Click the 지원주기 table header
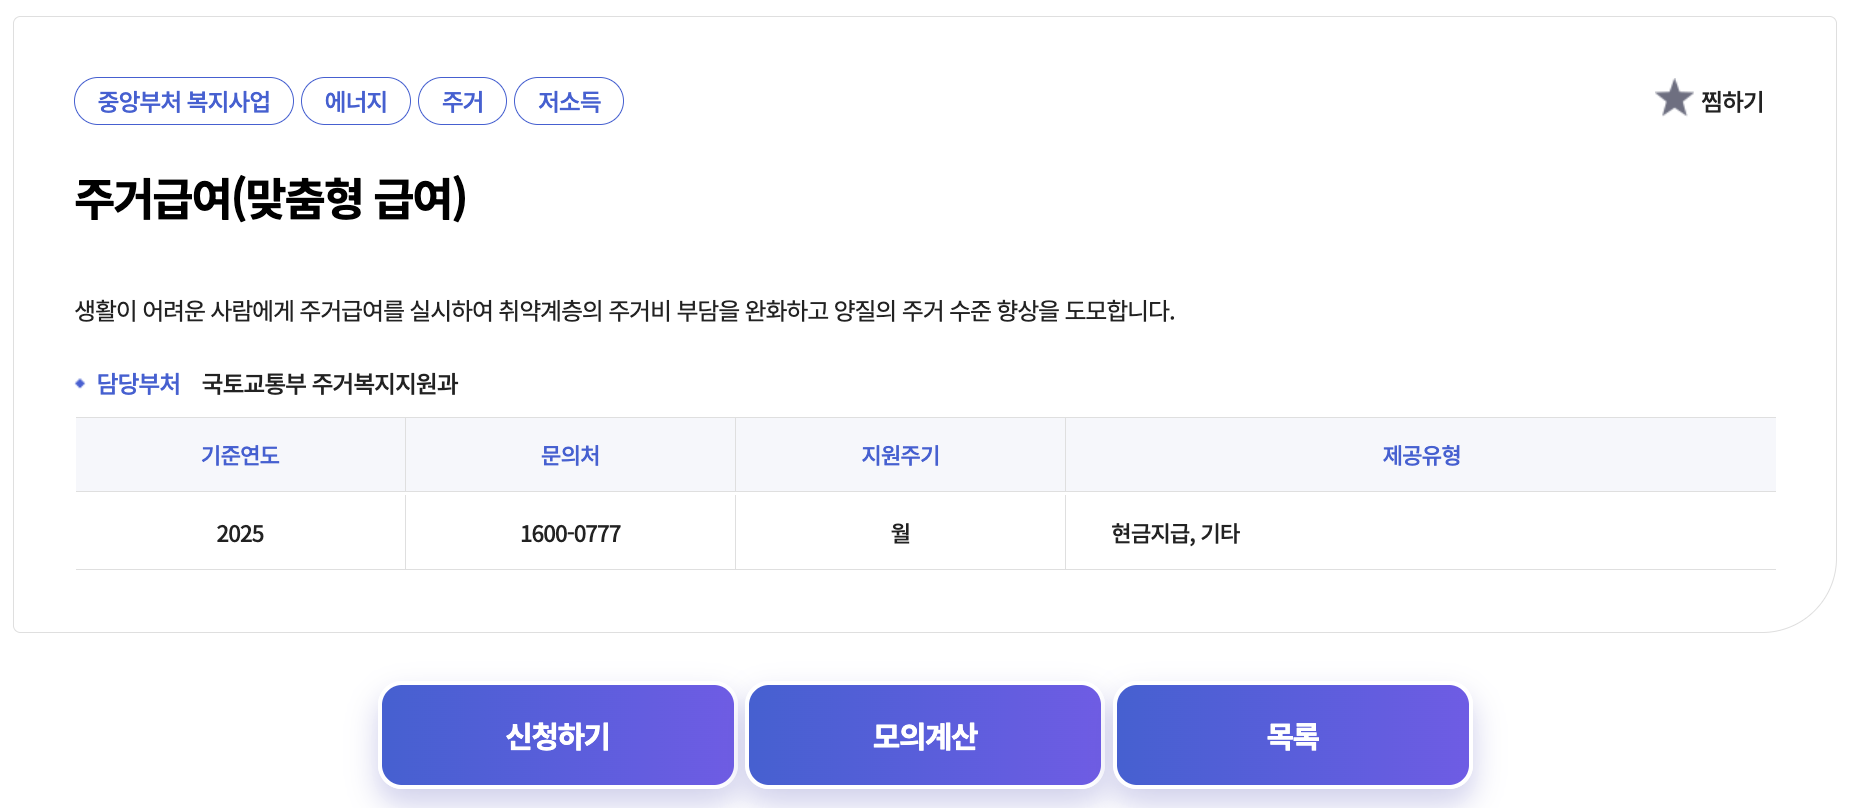Screen dimensions: 1856x808 point(900,455)
